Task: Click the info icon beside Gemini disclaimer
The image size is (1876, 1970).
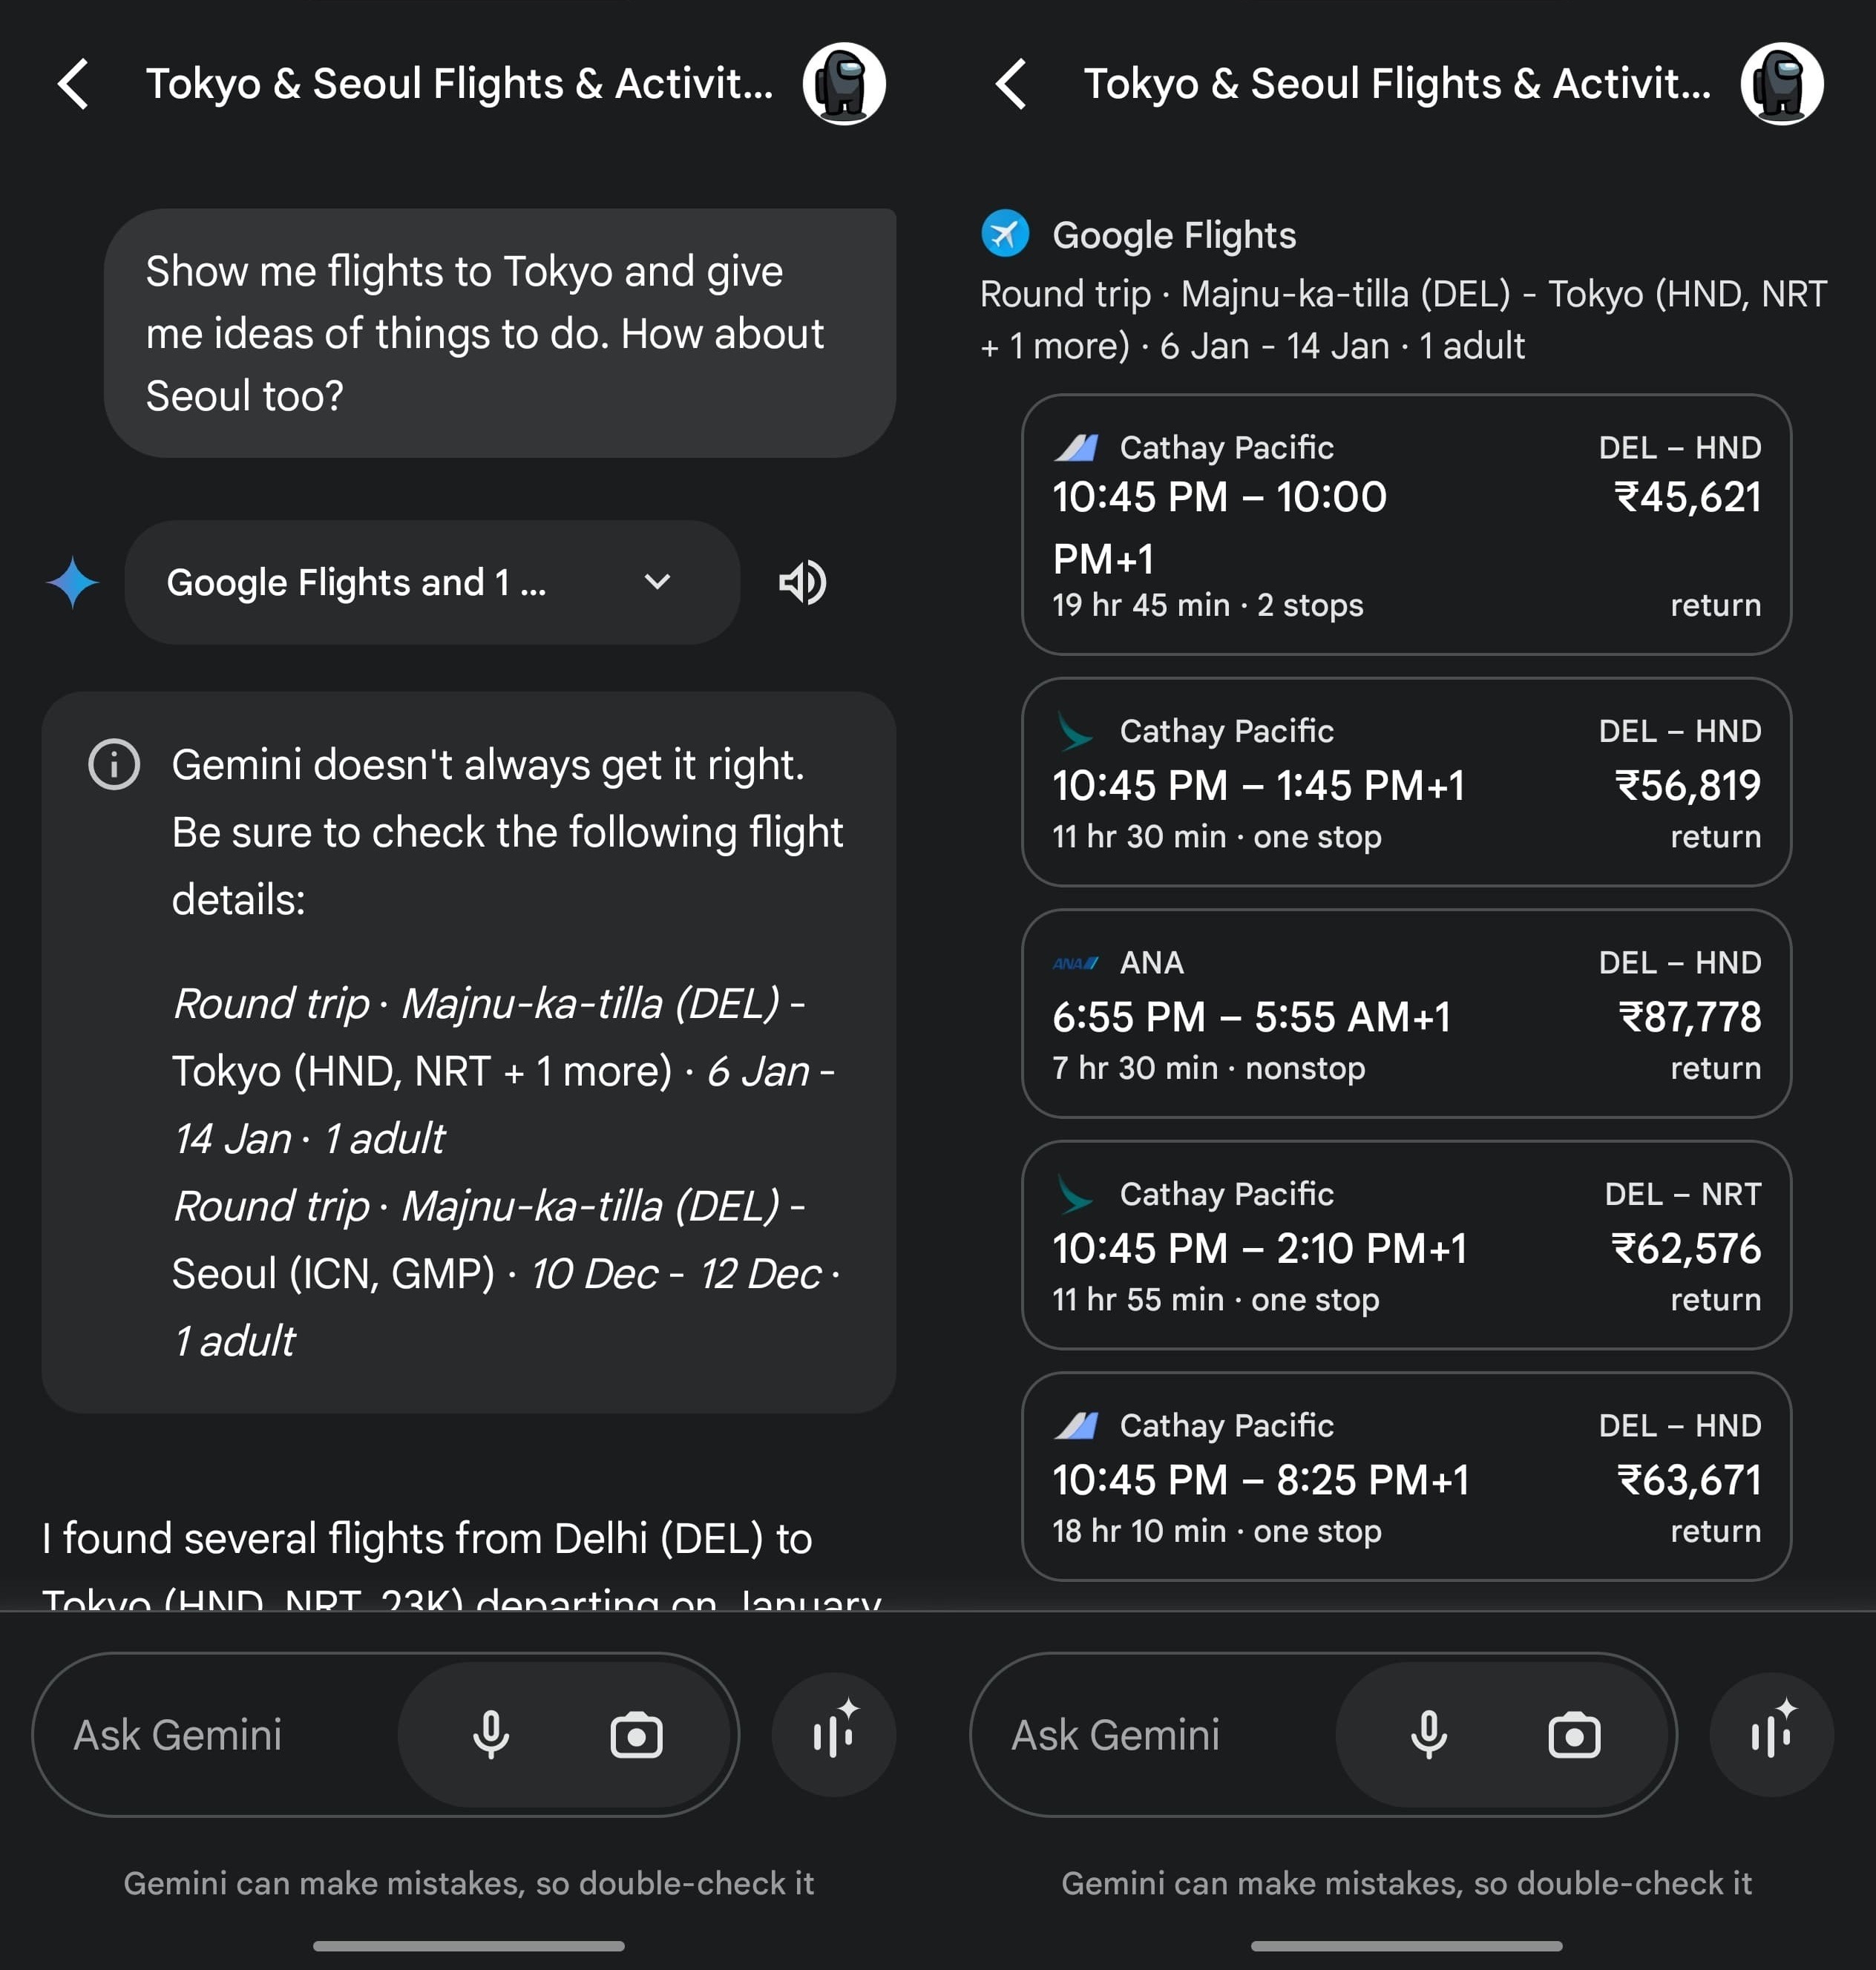Action: pyautogui.click(x=114, y=765)
